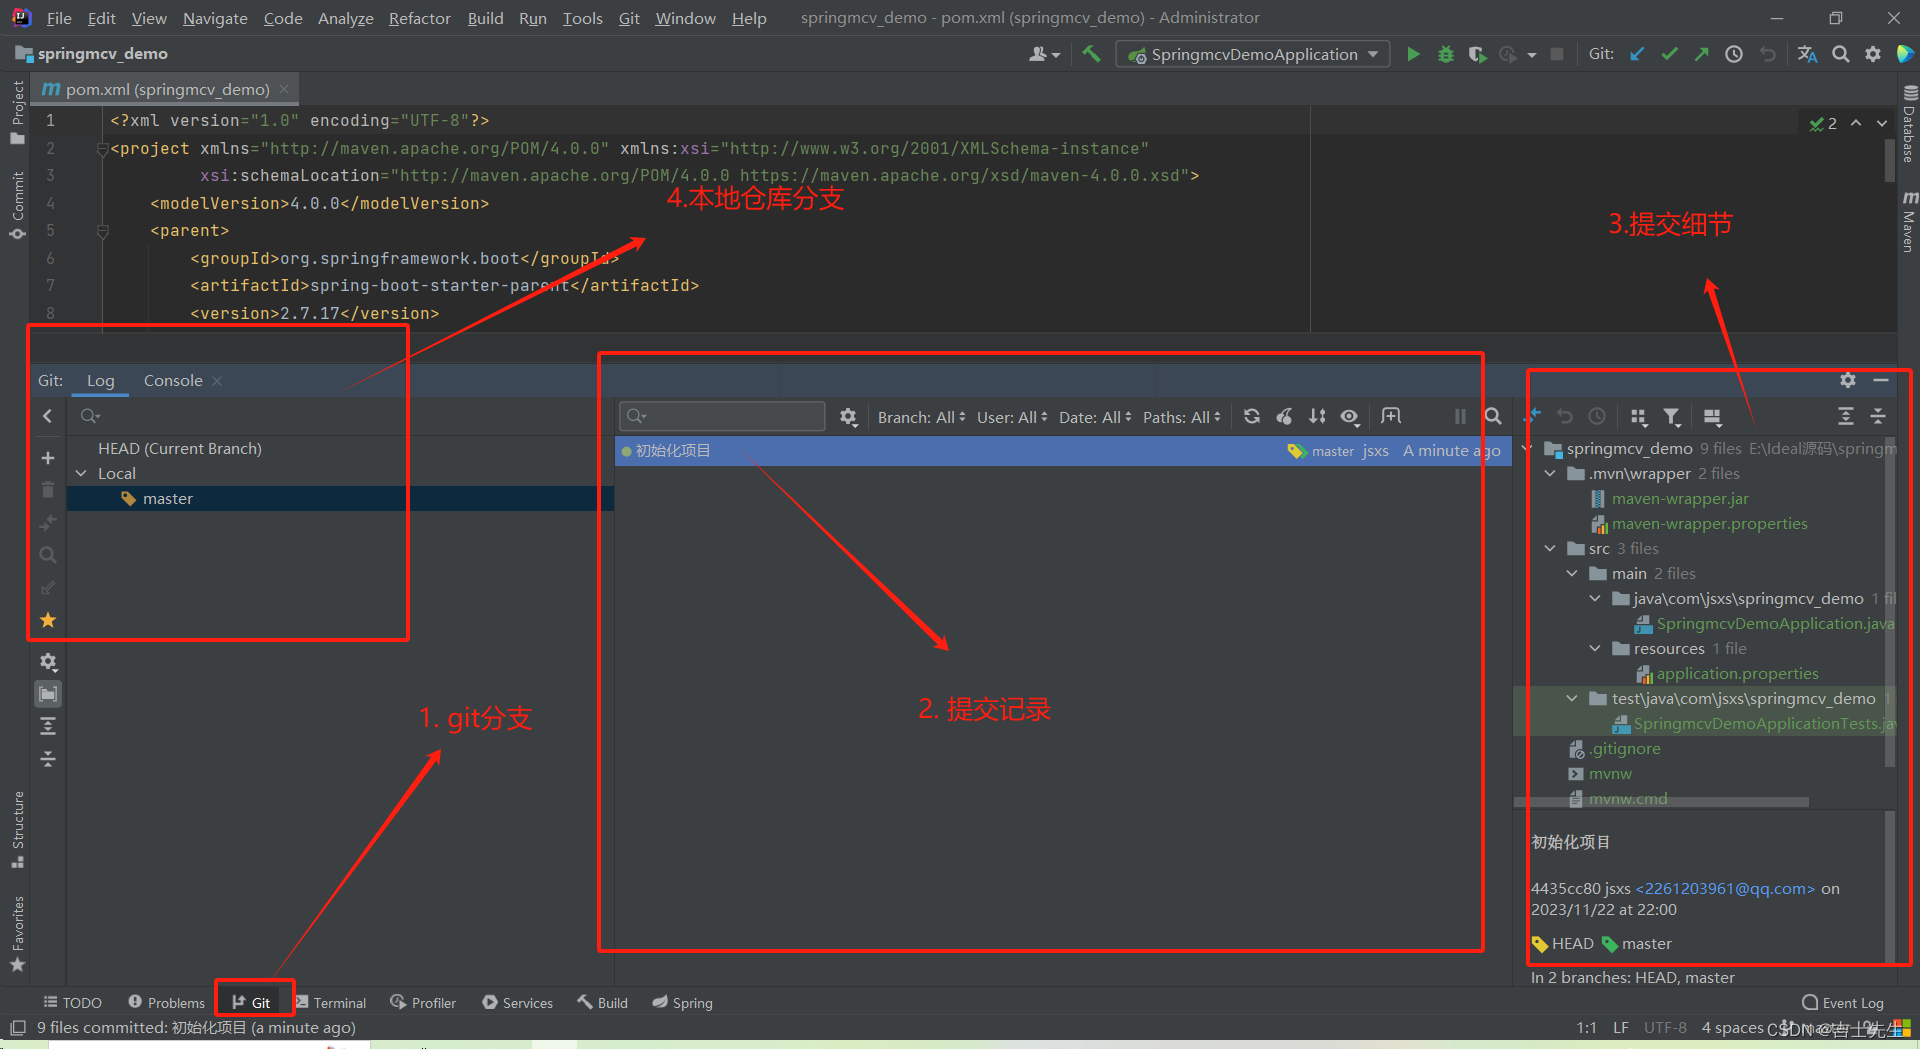Expand all branches in the branches pane
Screen dimensions: 1920x1049
tap(47, 726)
